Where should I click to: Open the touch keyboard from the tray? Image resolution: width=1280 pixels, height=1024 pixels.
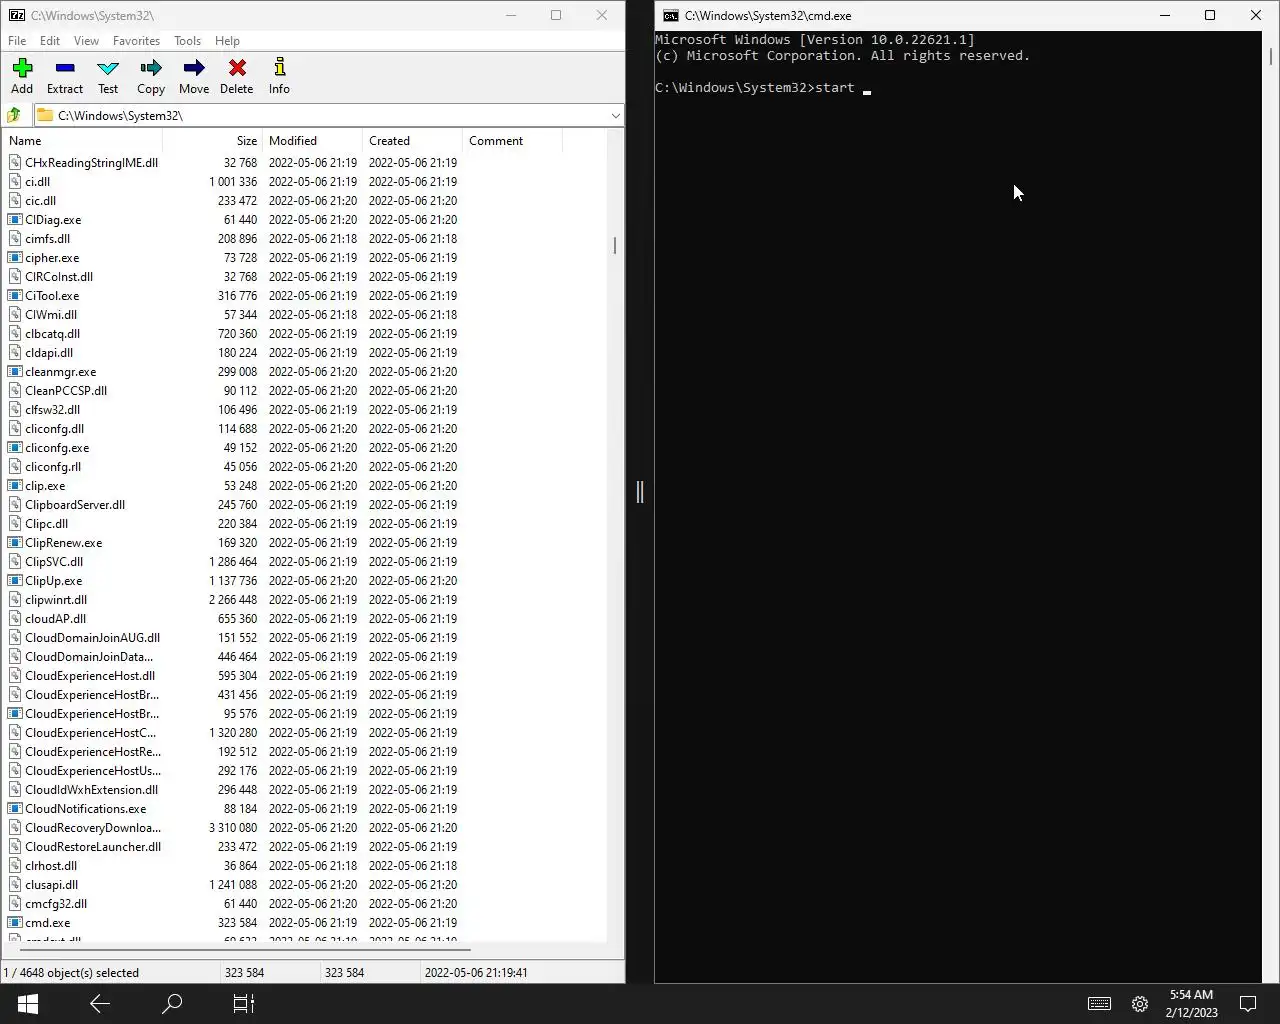tap(1099, 1003)
